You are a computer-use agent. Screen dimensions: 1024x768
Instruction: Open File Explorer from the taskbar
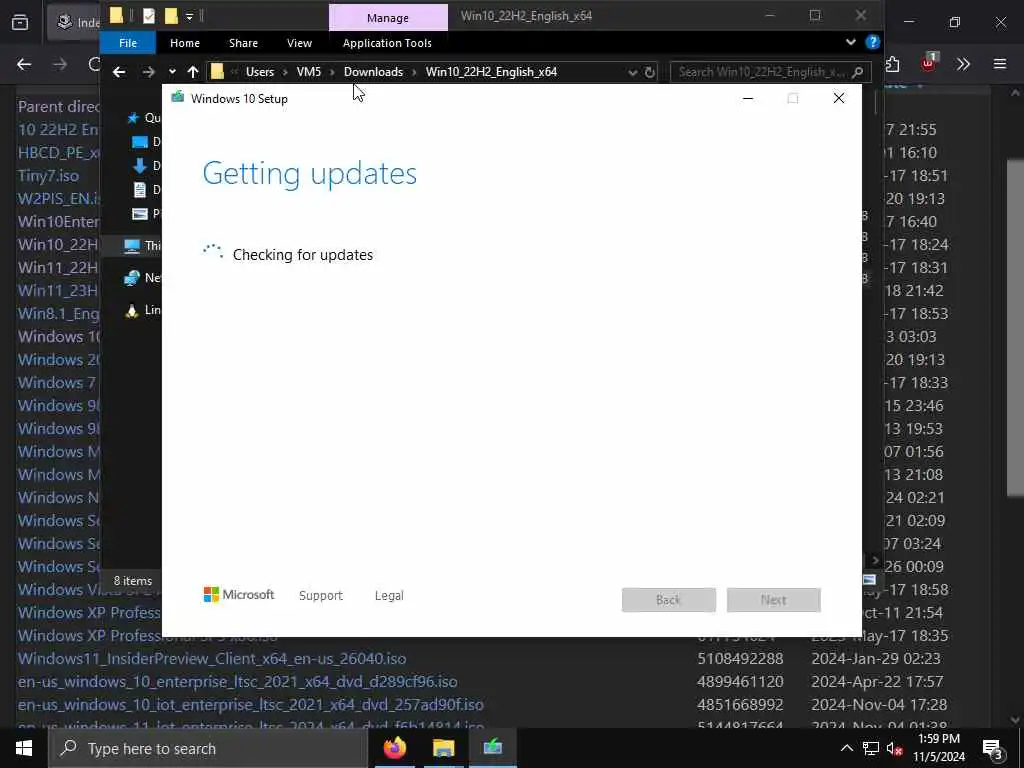[x=443, y=748]
